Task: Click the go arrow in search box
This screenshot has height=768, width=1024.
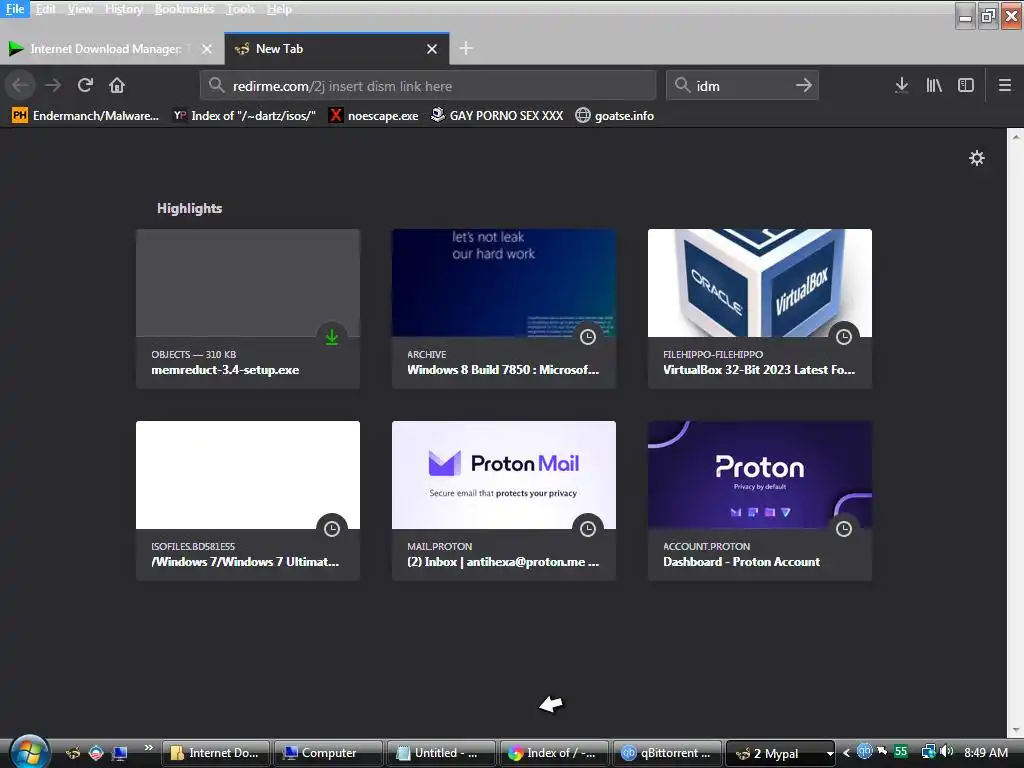Action: 804,86
